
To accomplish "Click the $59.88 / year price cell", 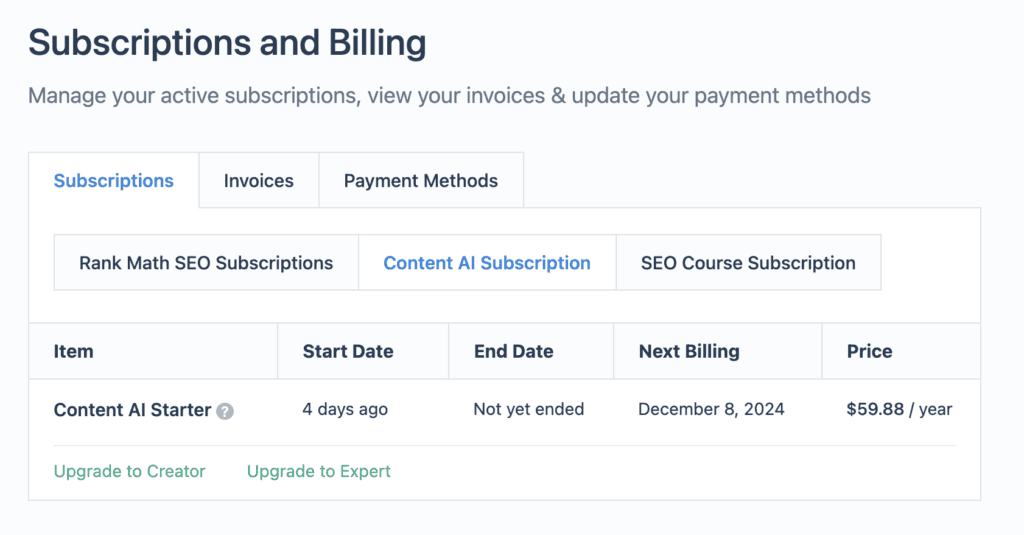I will [899, 410].
